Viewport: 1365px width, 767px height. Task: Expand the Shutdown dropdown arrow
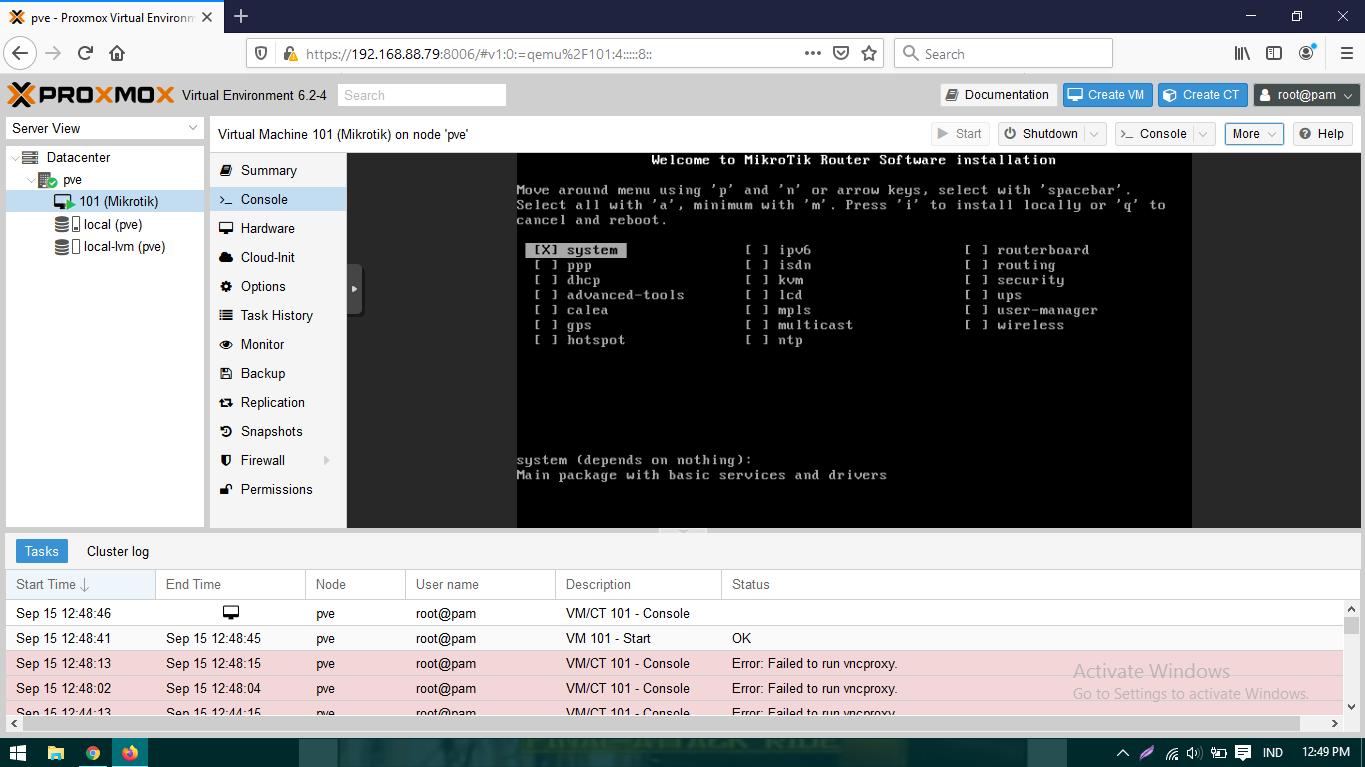point(1096,133)
